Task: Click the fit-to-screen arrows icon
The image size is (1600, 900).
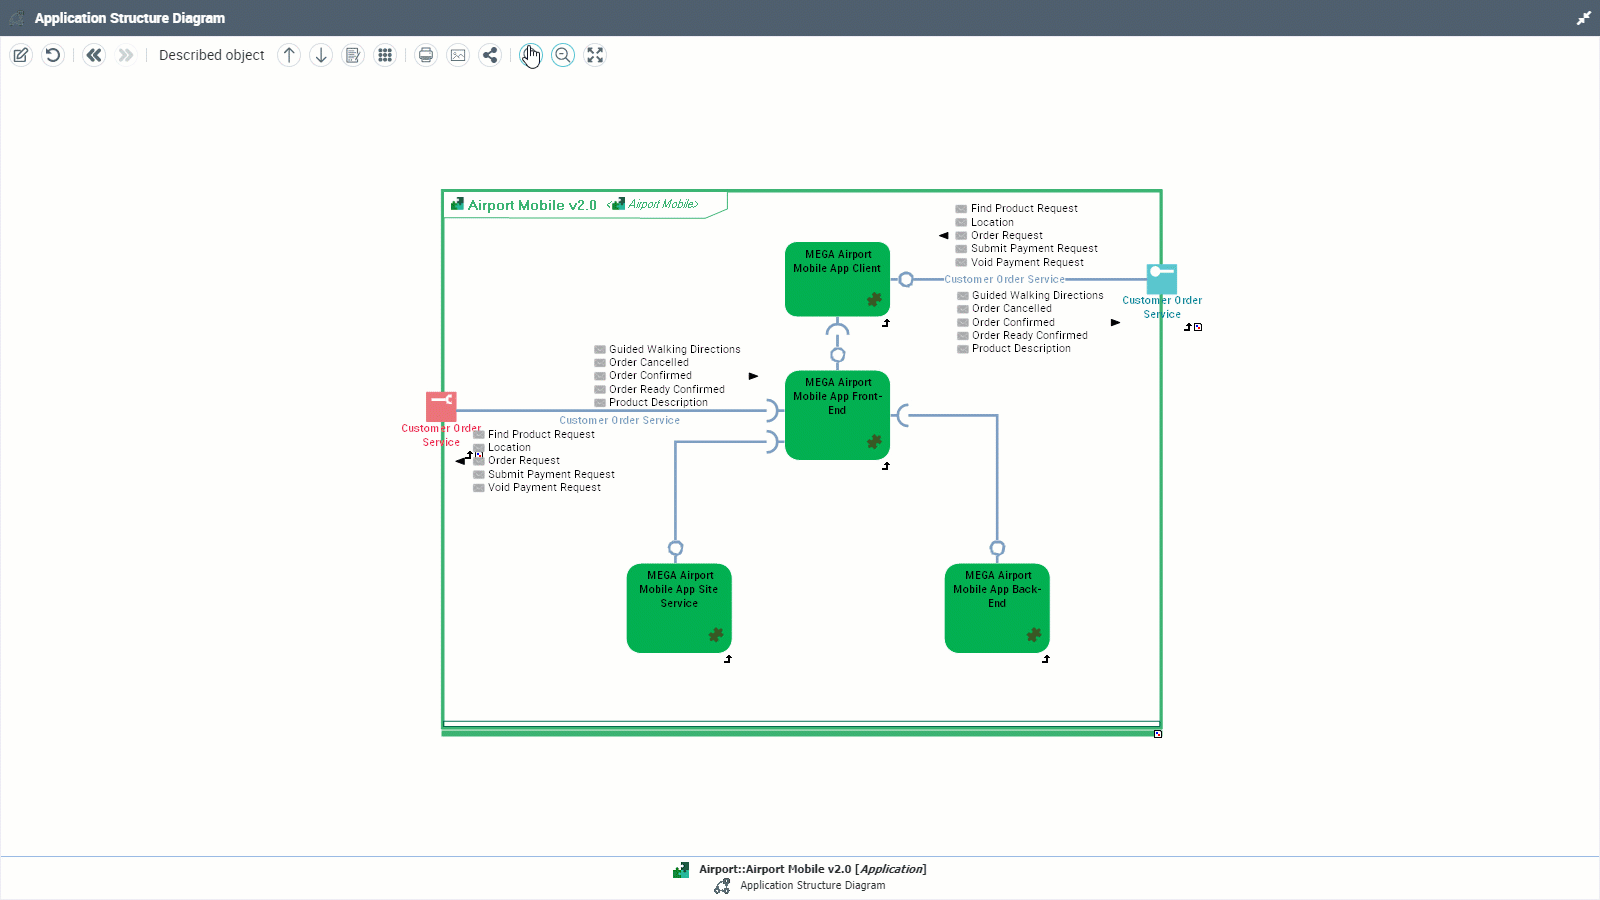Action: point(595,55)
